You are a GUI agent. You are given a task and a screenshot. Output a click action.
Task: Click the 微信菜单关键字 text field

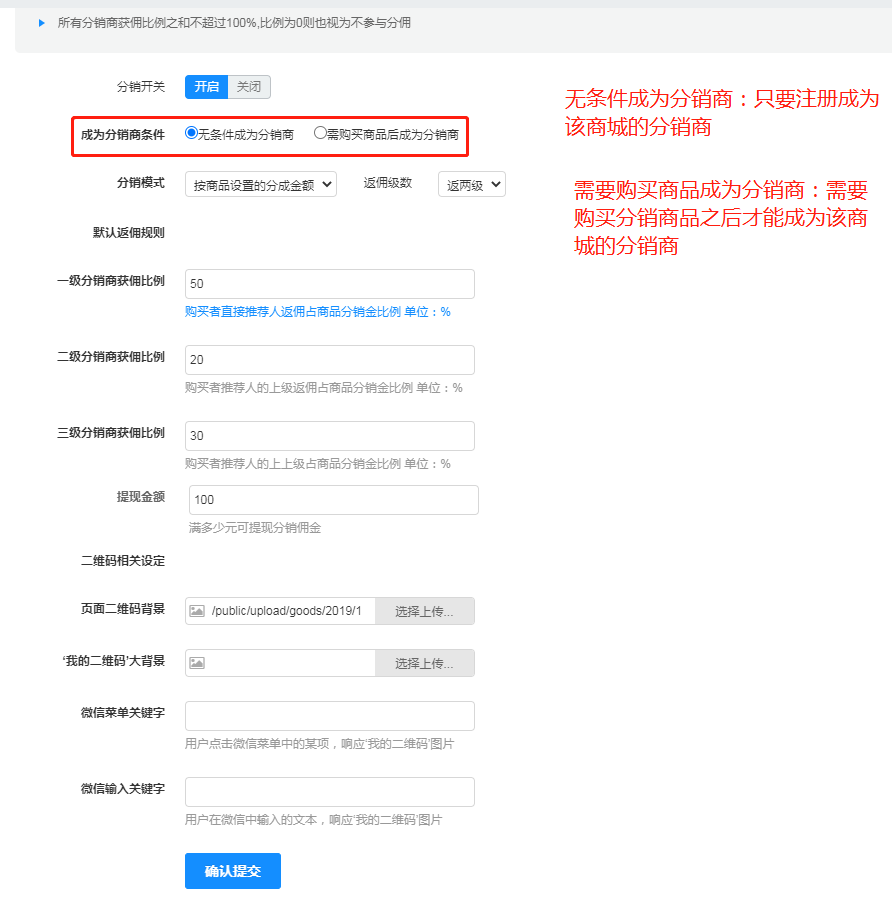(x=330, y=716)
